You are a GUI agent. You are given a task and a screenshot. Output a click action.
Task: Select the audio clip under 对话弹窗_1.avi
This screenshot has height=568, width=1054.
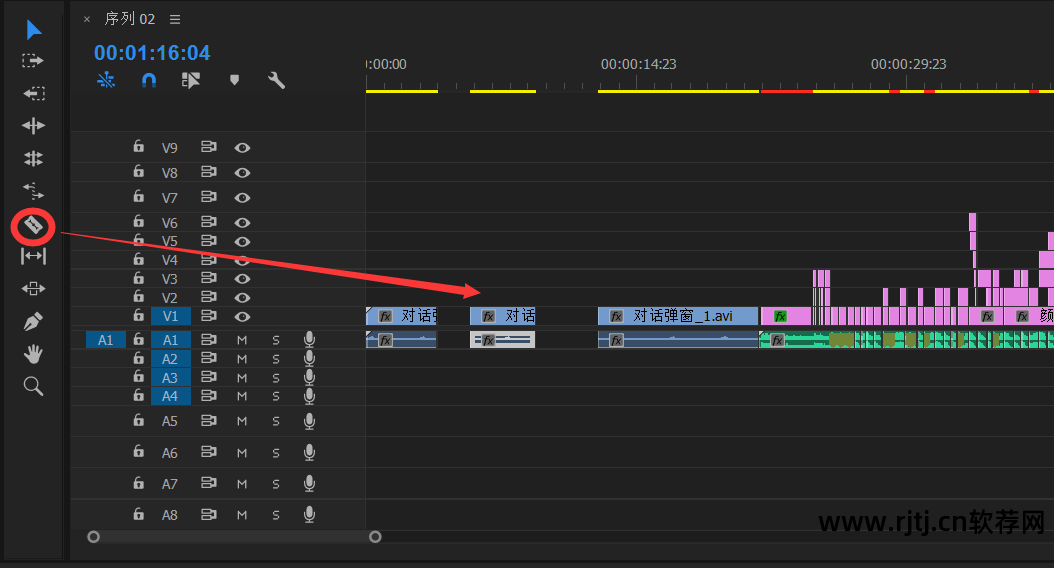click(x=678, y=340)
